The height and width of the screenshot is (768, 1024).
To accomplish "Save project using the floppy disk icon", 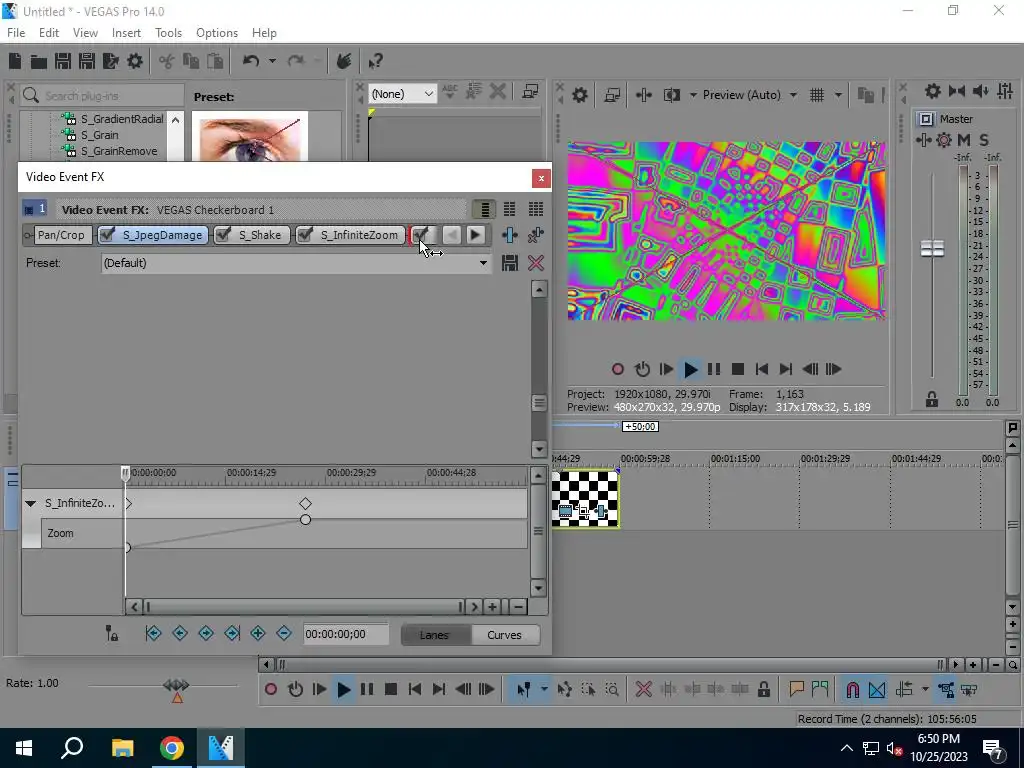I will pos(63,61).
